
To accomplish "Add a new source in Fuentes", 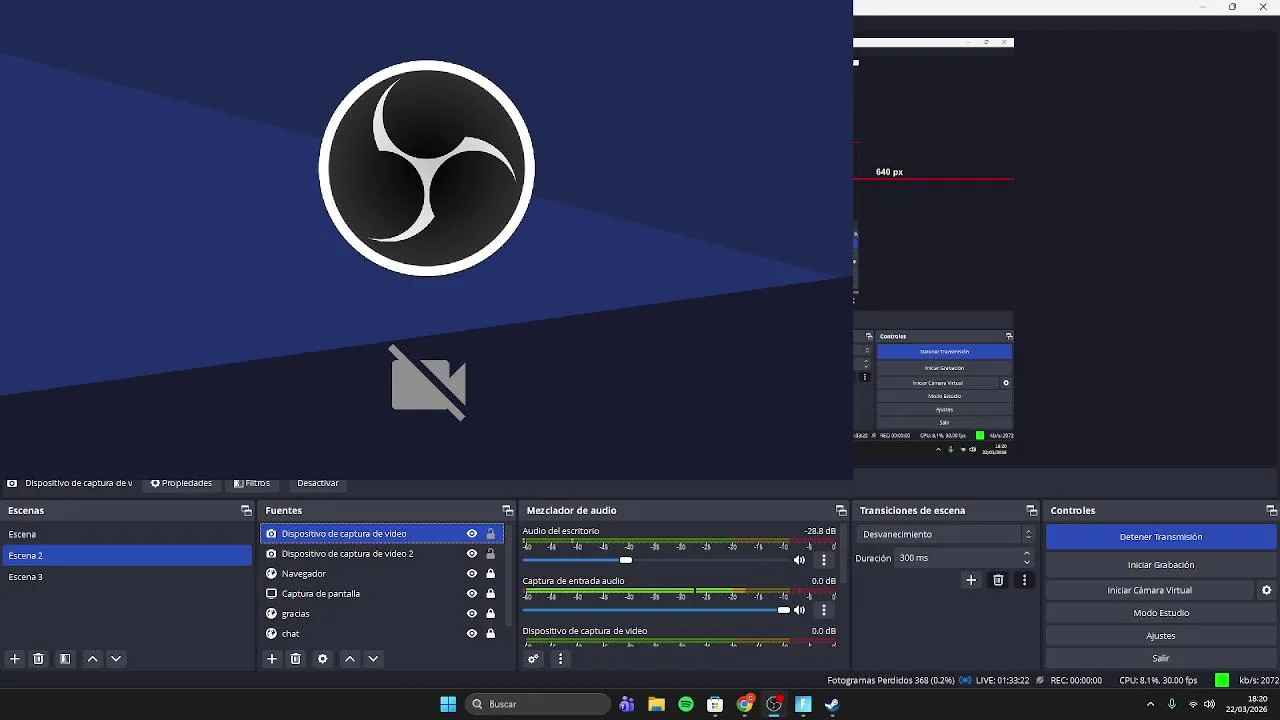I will 271,659.
